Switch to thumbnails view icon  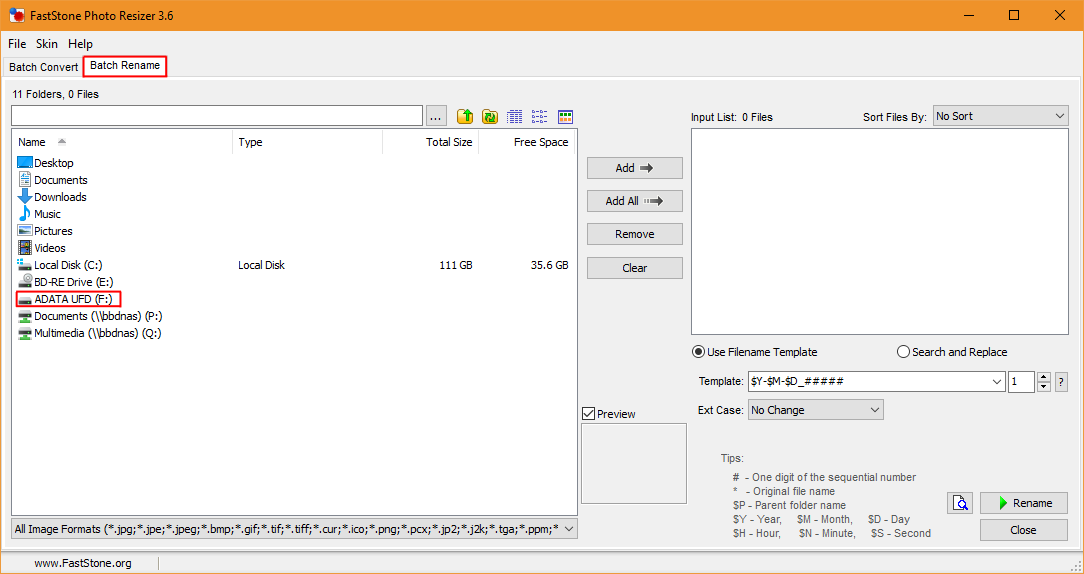[x=566, y=116]
